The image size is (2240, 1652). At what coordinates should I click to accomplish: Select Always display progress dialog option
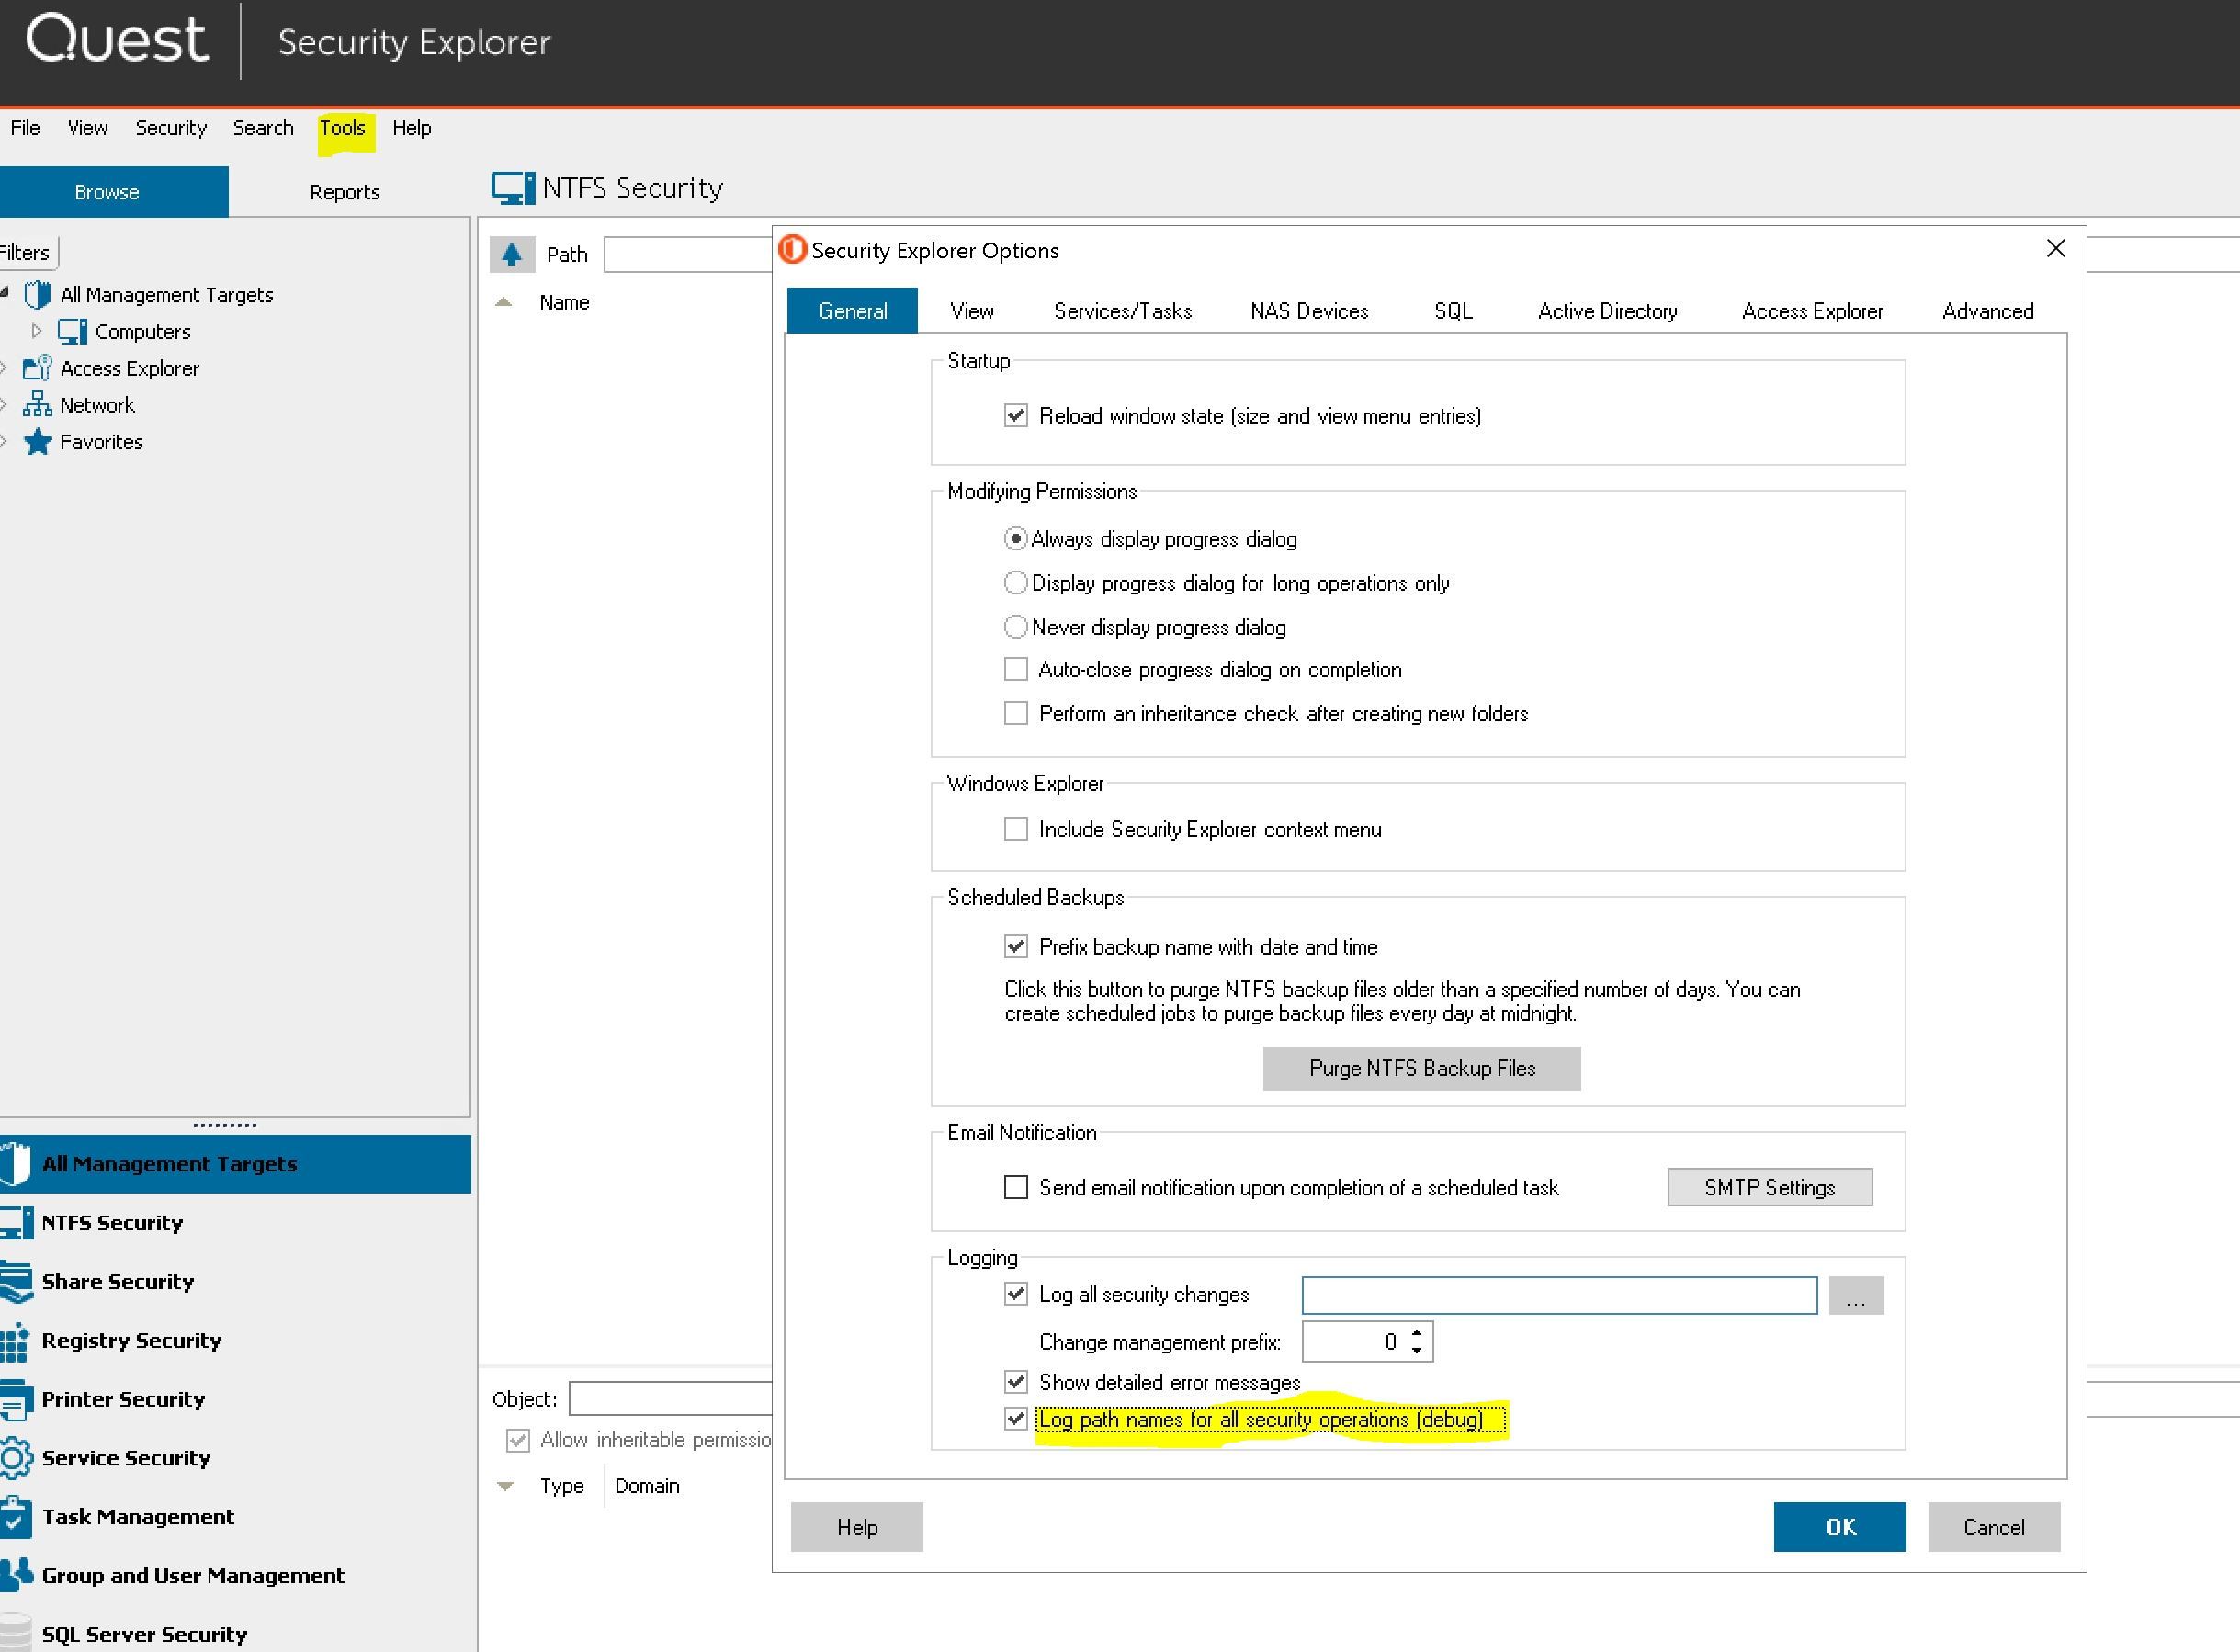[1015, 539]
